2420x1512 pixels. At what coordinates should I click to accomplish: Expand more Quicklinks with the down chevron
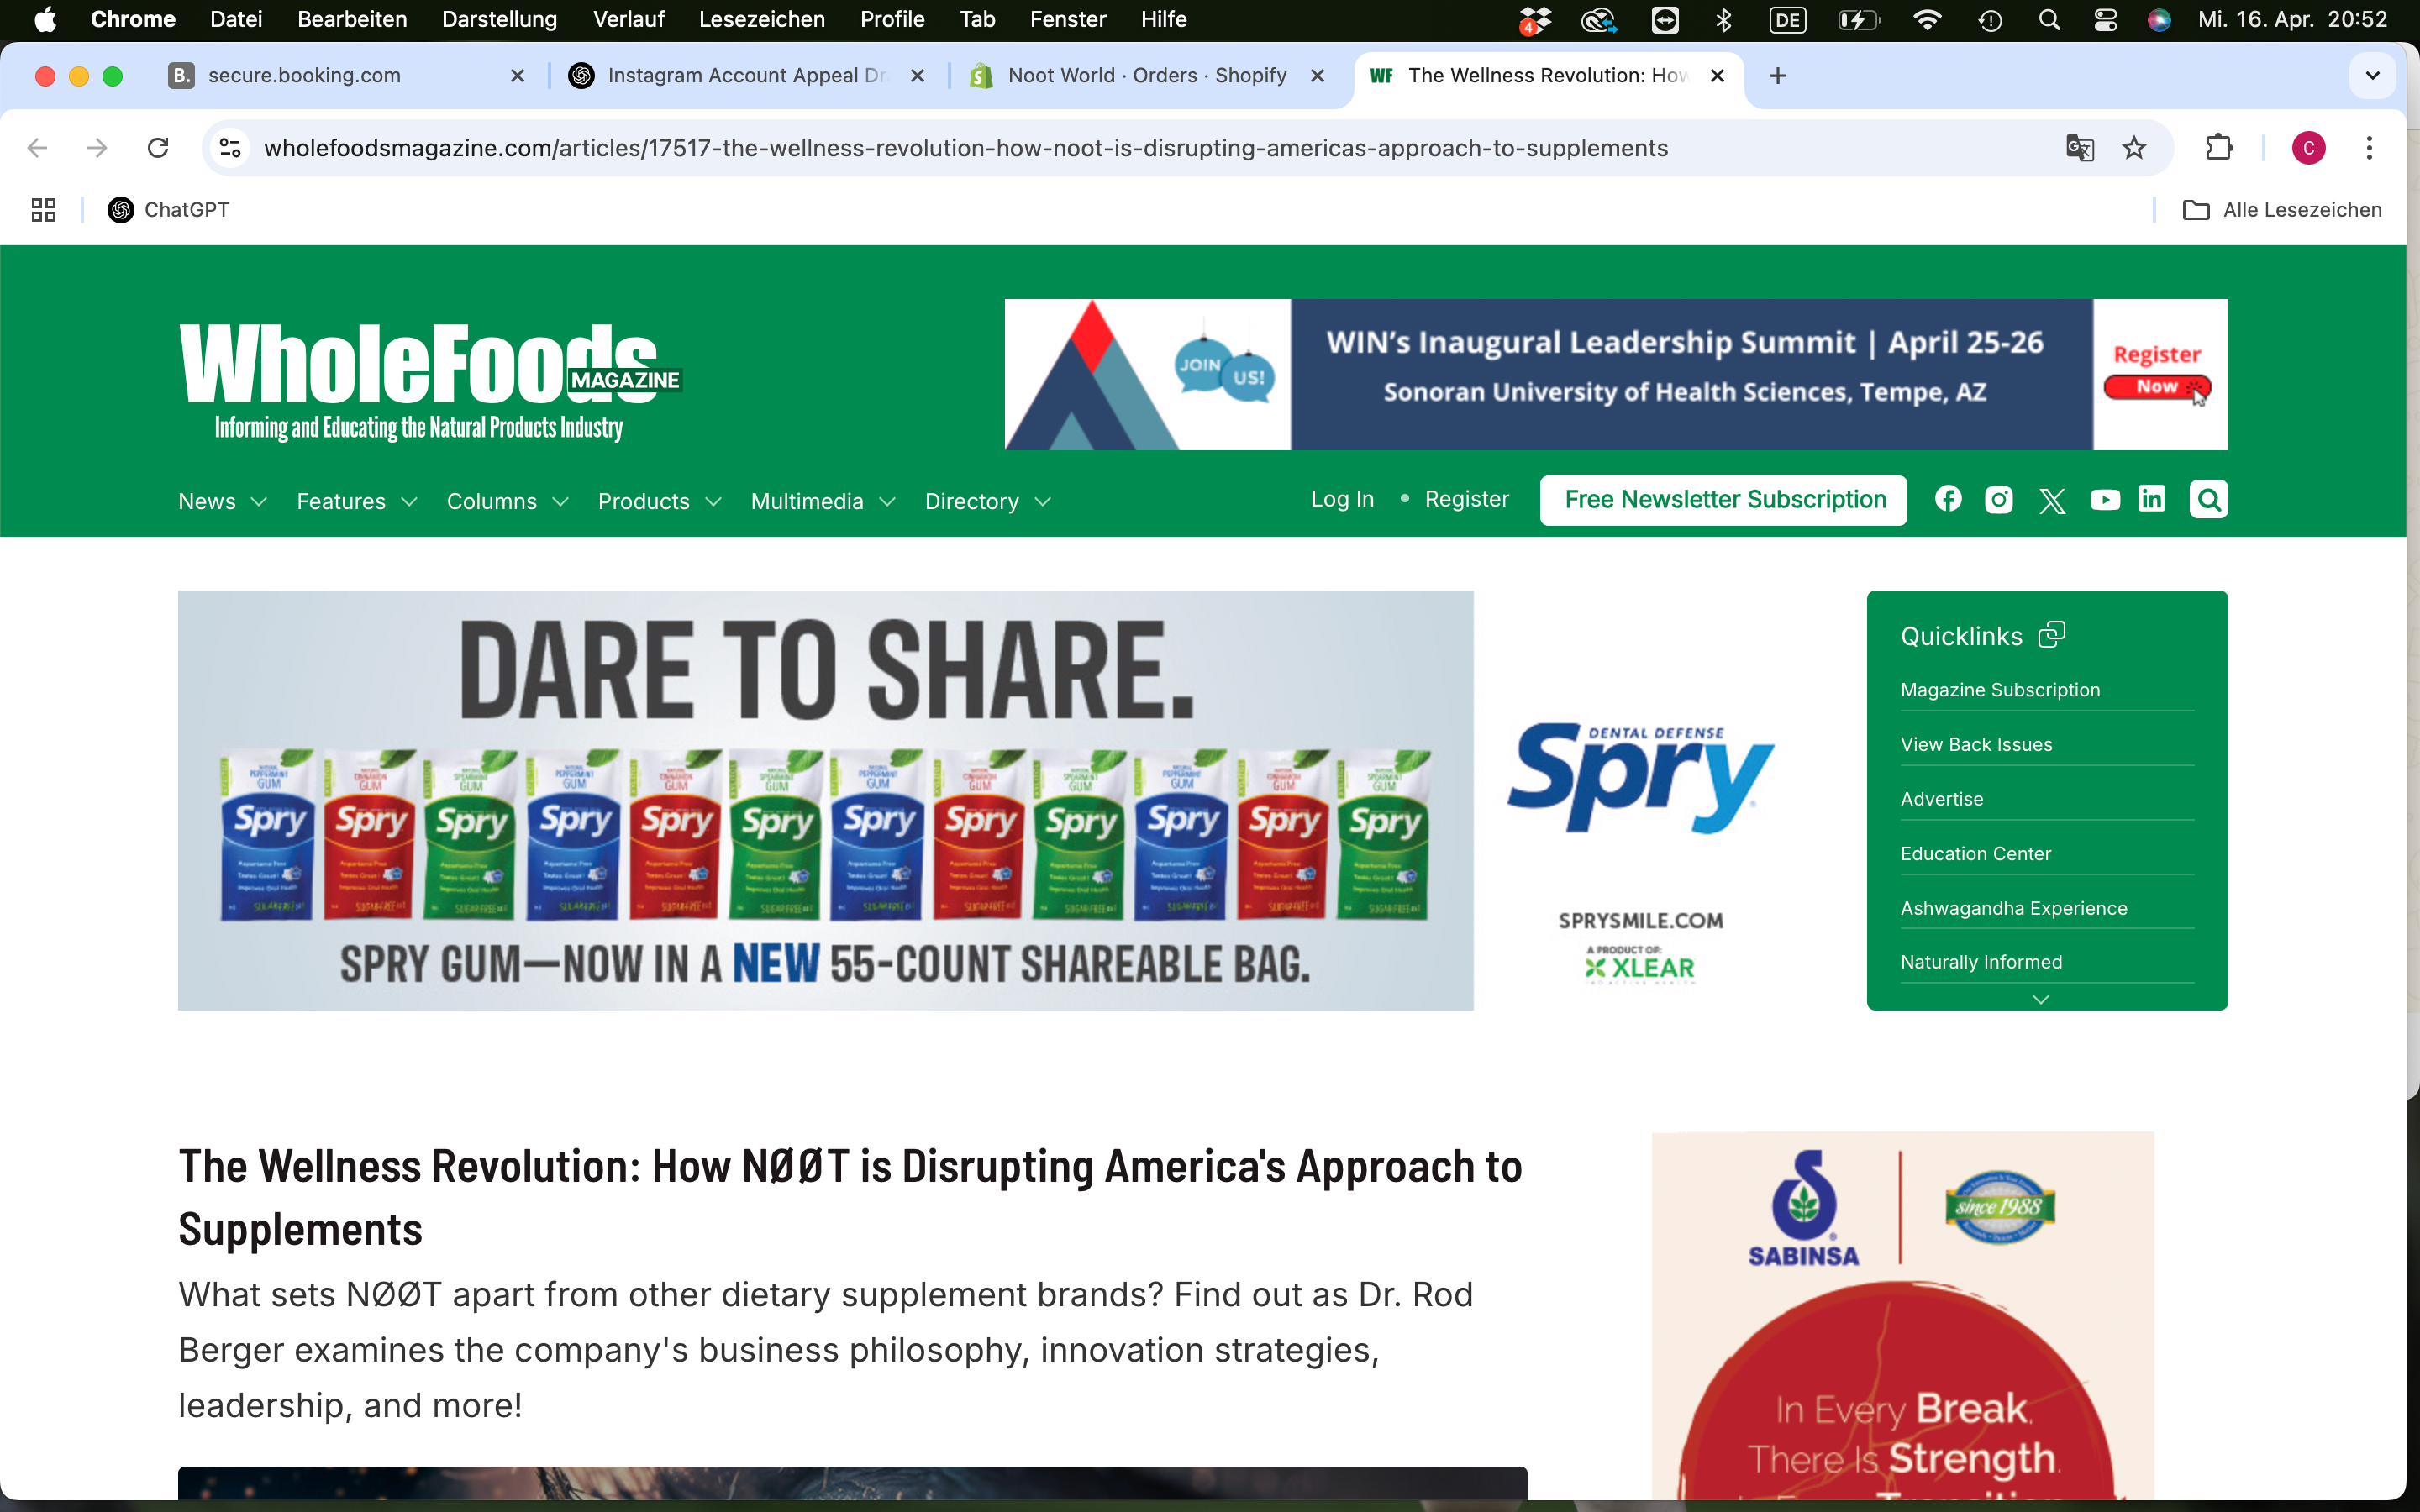[2041, 999]
